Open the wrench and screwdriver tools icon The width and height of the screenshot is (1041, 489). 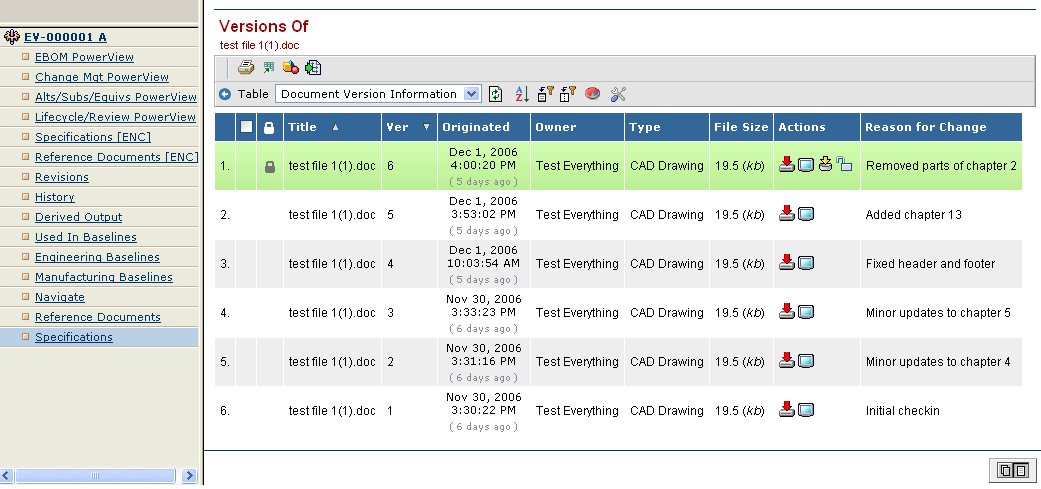[x=617, y=94]
